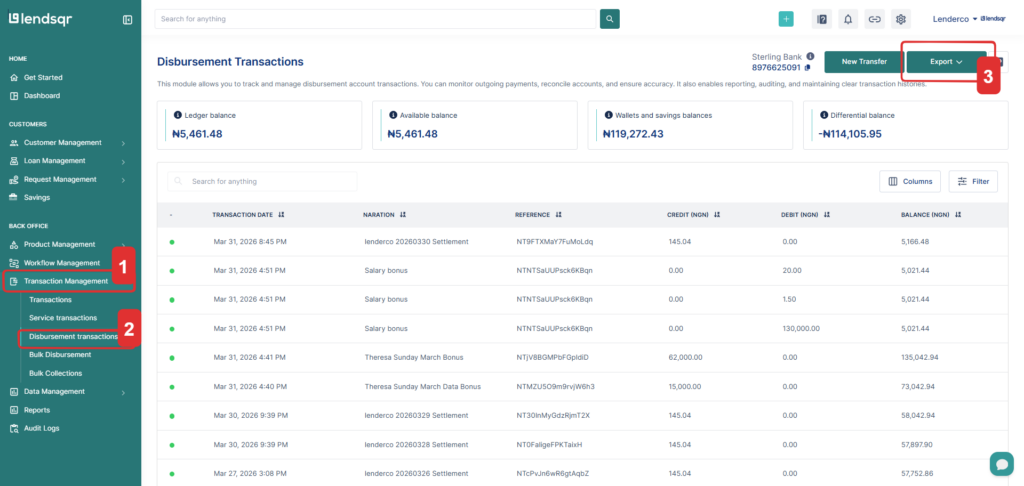Open Bulk Disbursement in sidebar
The image size is (1024, 486).
(x=69, y=355)
